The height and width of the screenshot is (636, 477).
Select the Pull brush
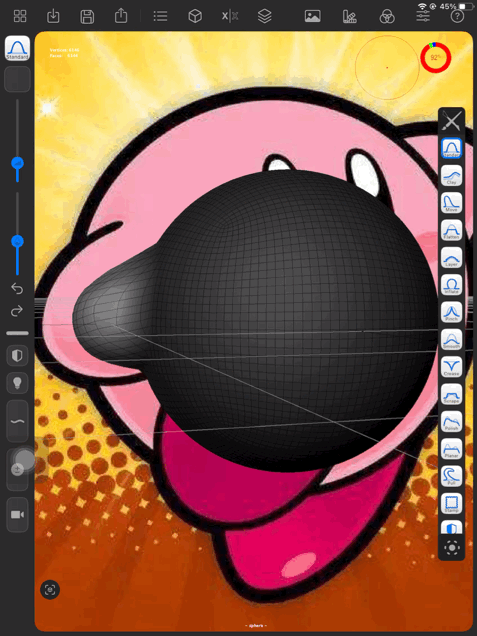click(451, 477)
